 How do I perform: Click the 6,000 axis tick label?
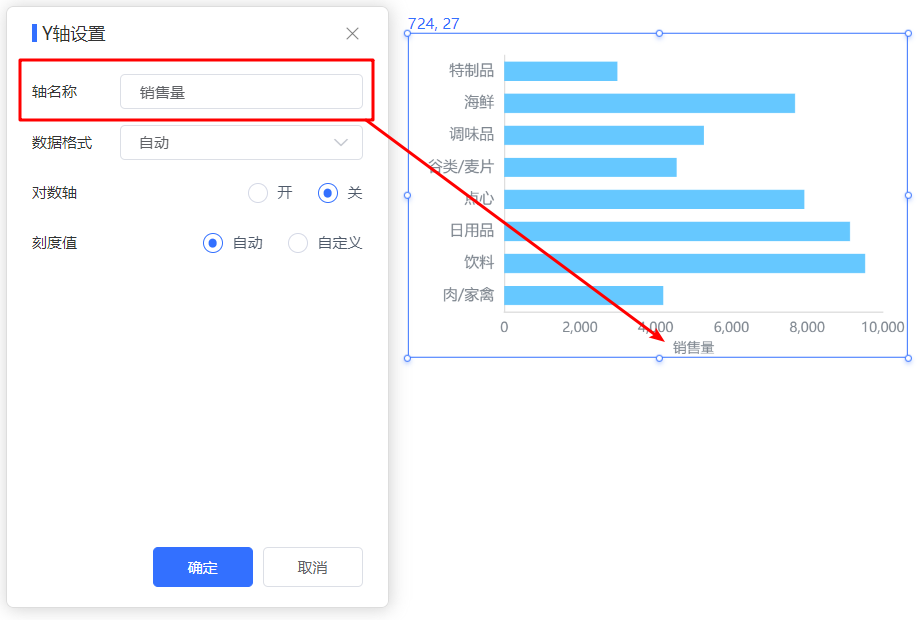pos(731,327)
